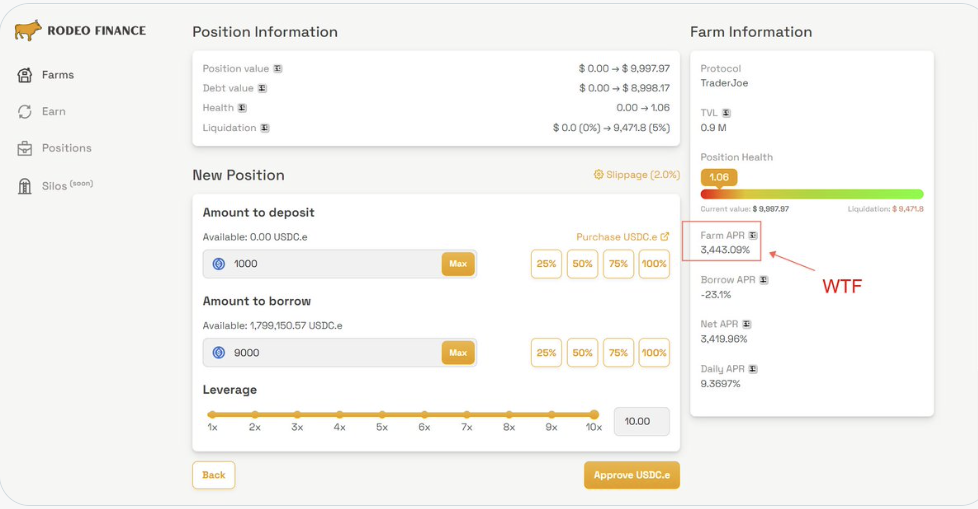Image resolution: width=978 pixels, height=509 pixels.
Task: Click the Rodeo Finance bull logo
Action: click(x=28, y=30)
